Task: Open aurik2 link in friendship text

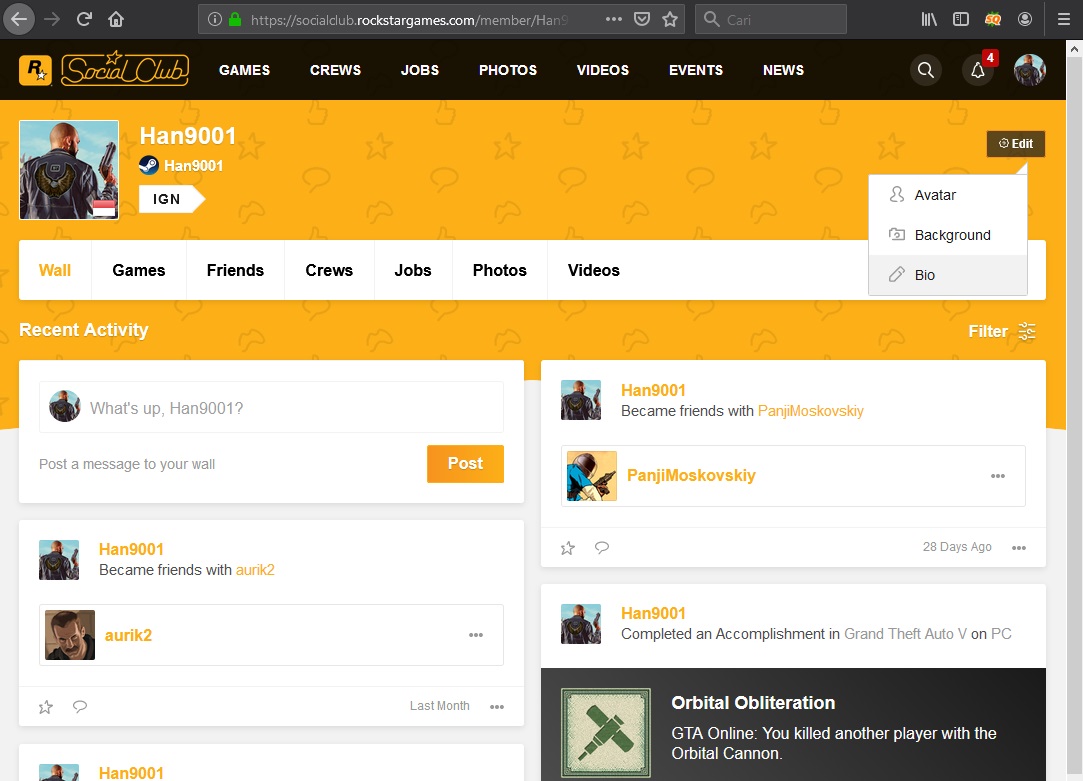Action: [x=256, y=570]
